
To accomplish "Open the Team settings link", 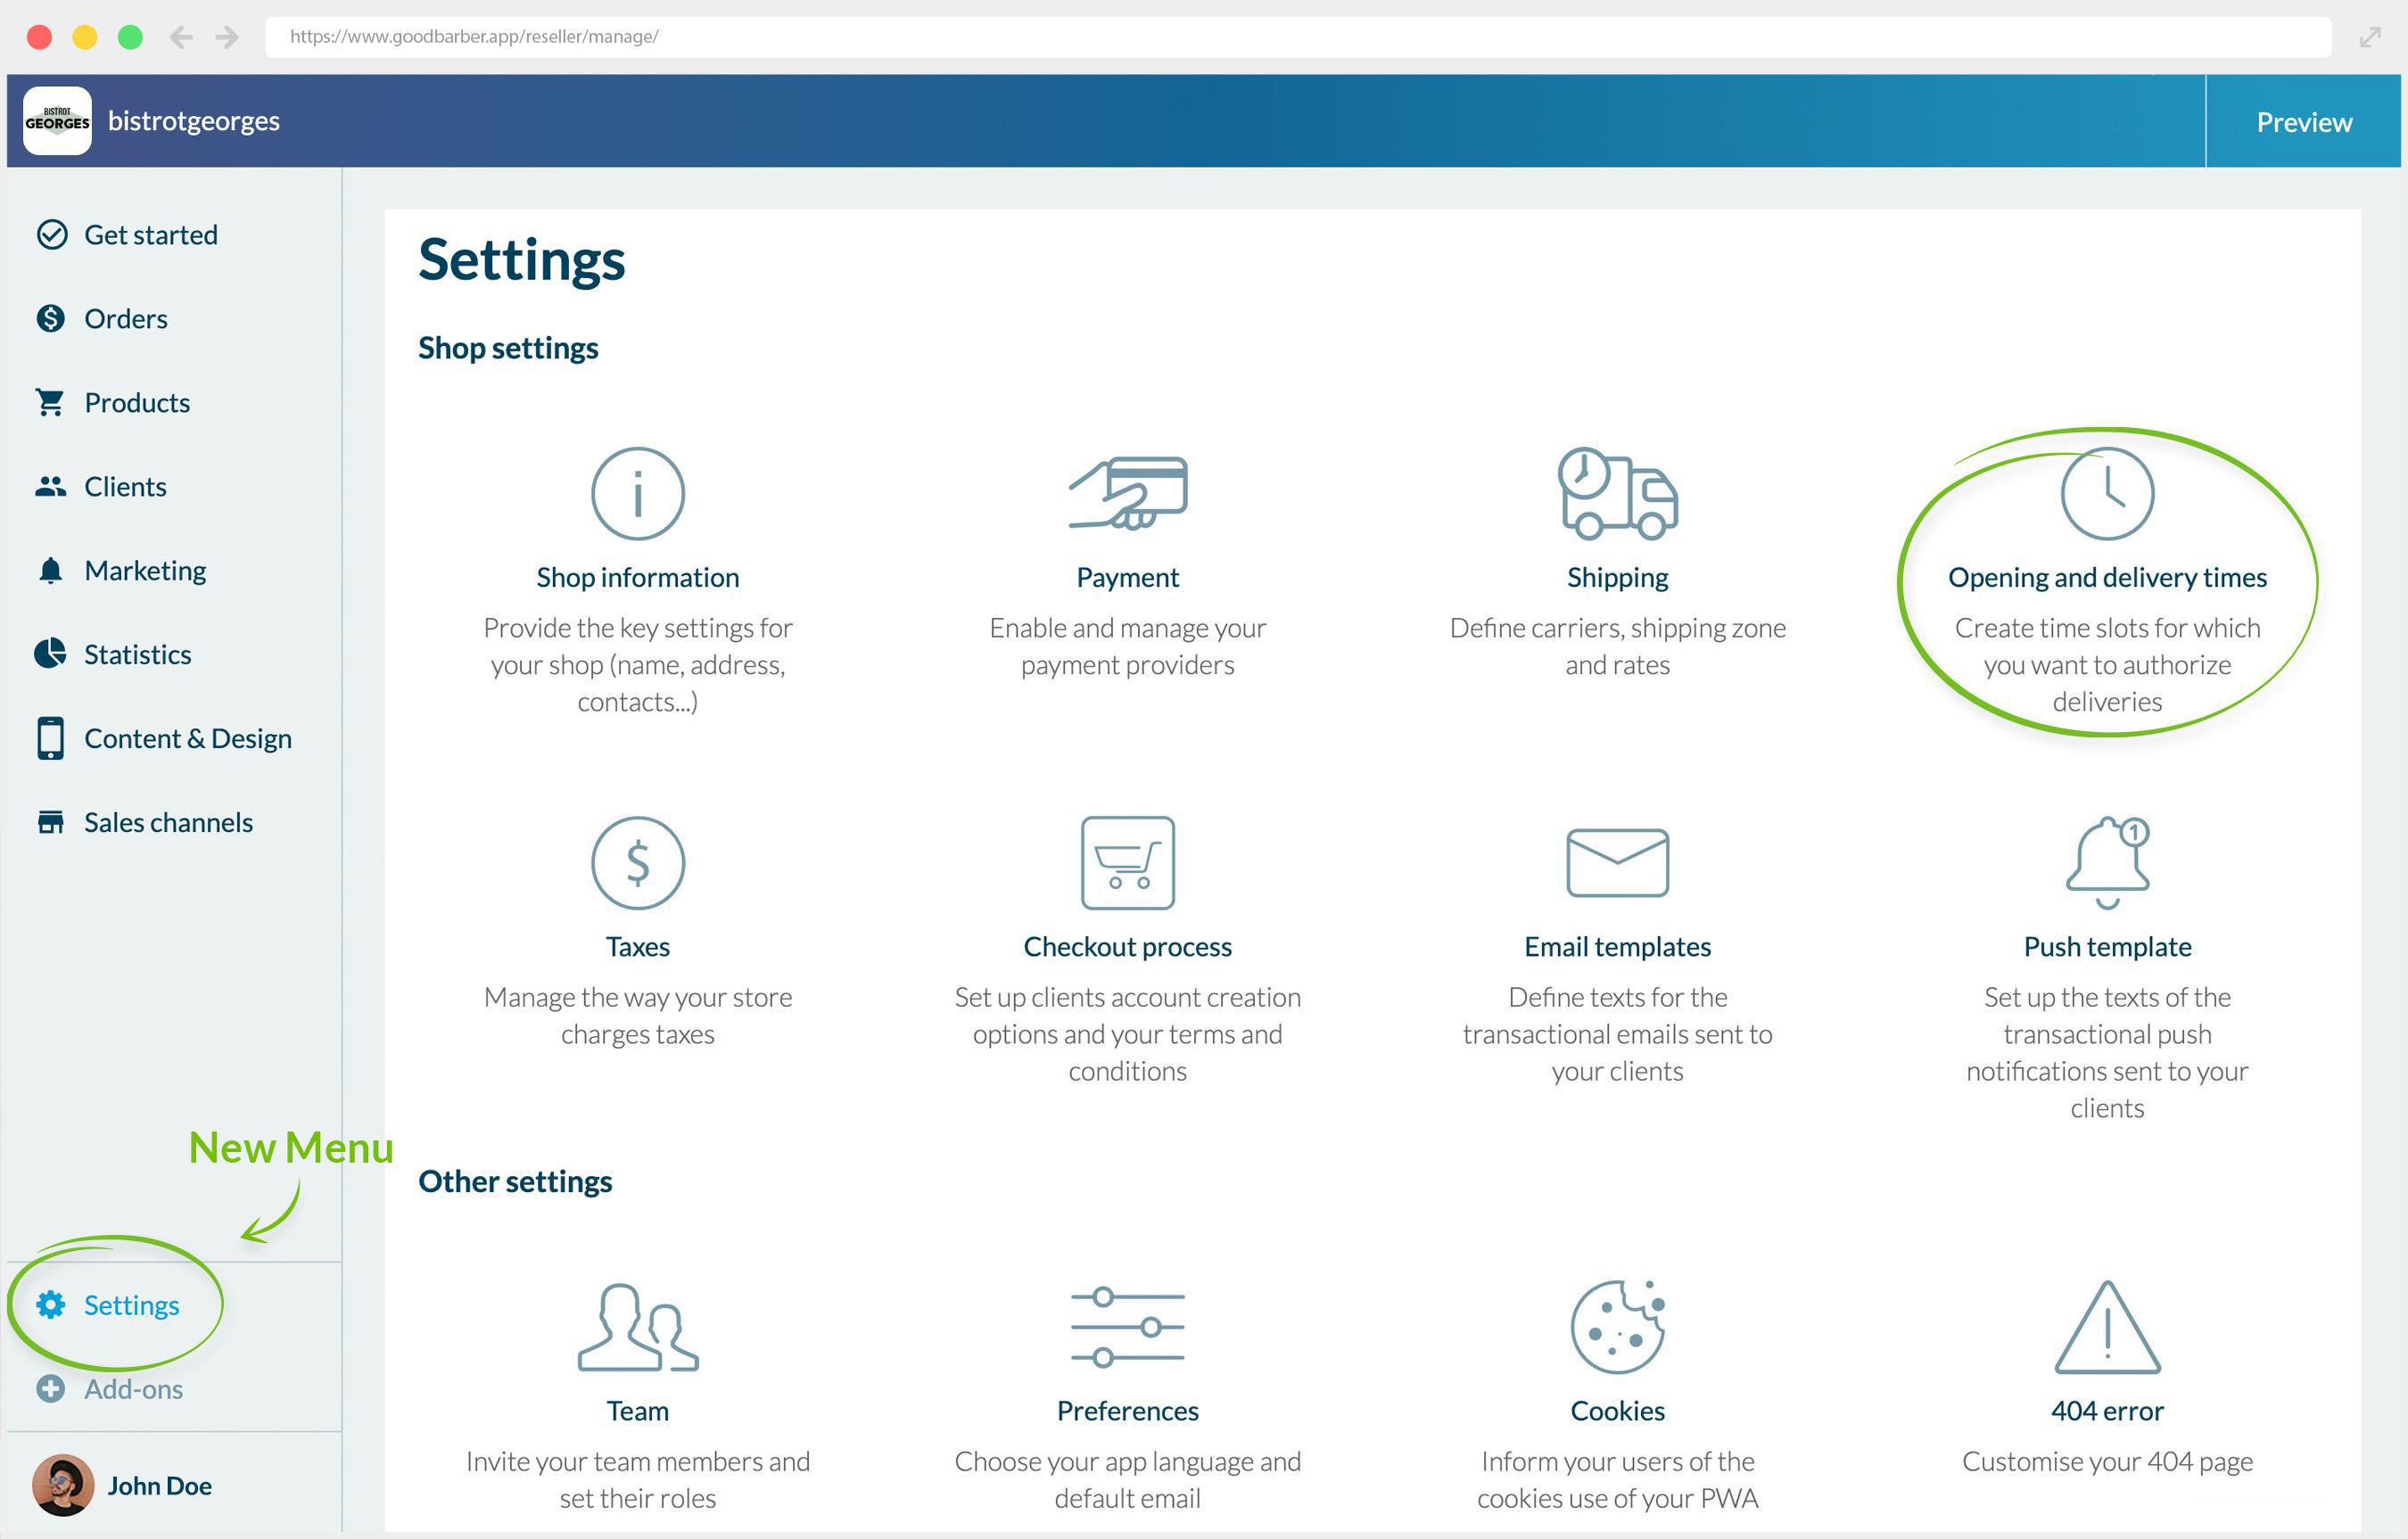I will [x=637, y=1410].
